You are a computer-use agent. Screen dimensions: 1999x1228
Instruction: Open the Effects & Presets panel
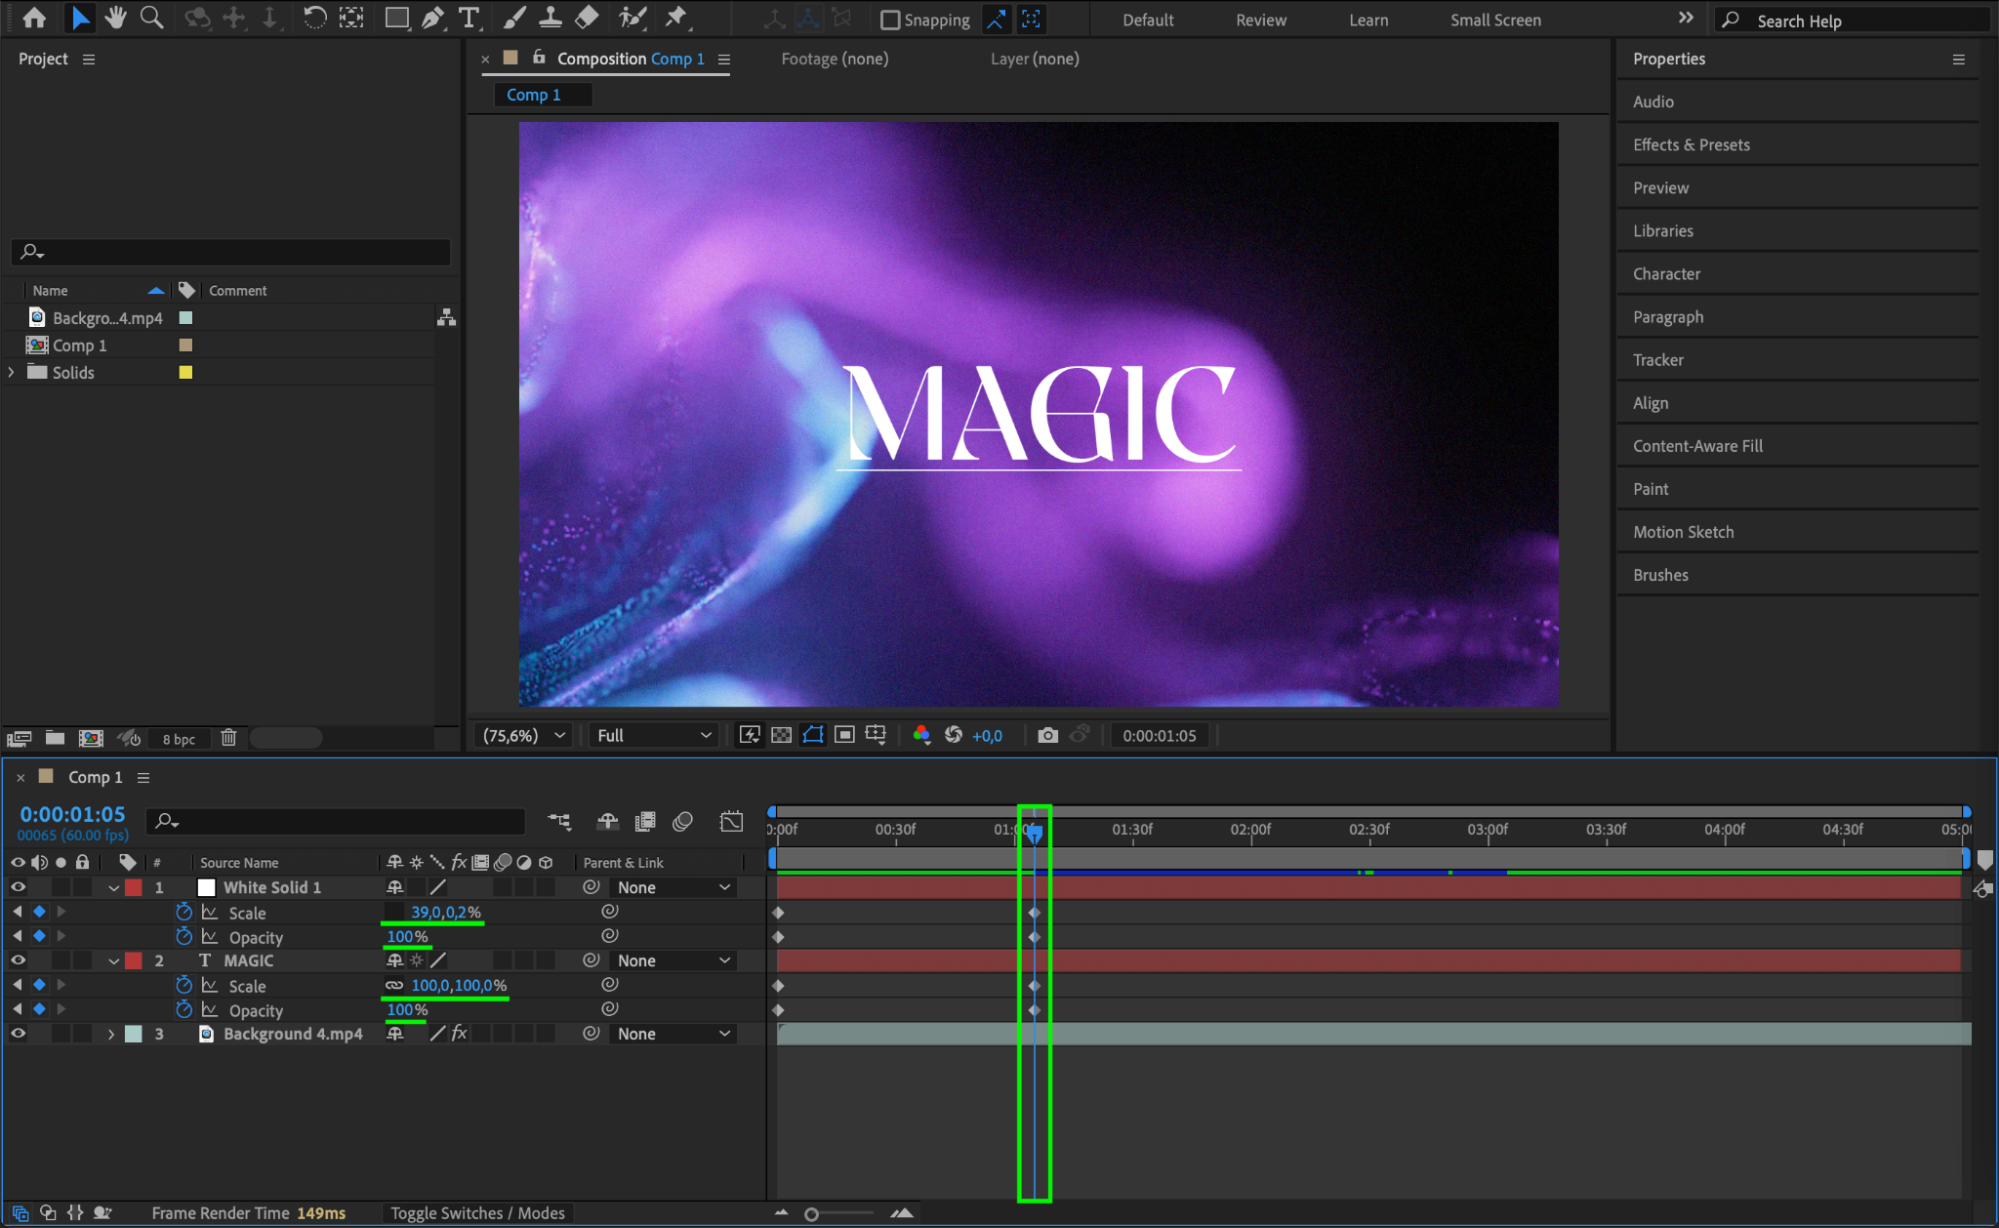pos(1691,145)
